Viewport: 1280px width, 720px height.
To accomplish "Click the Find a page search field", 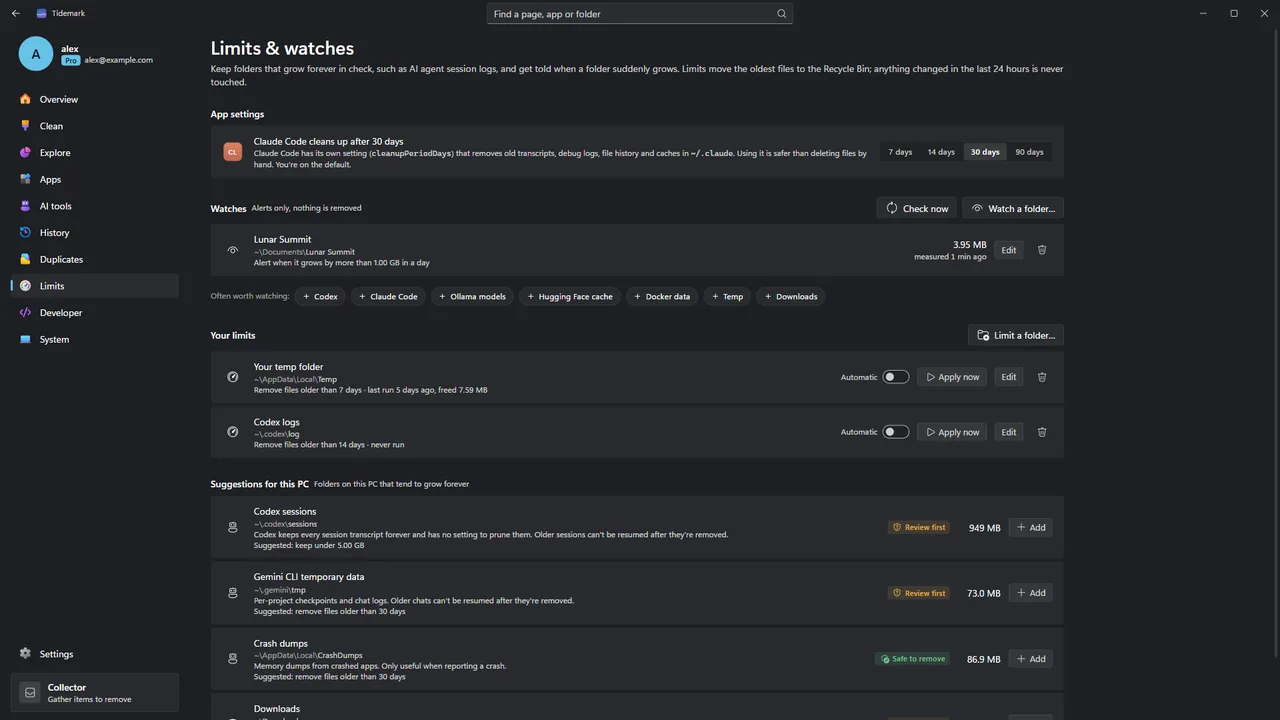I will point(640,14).
